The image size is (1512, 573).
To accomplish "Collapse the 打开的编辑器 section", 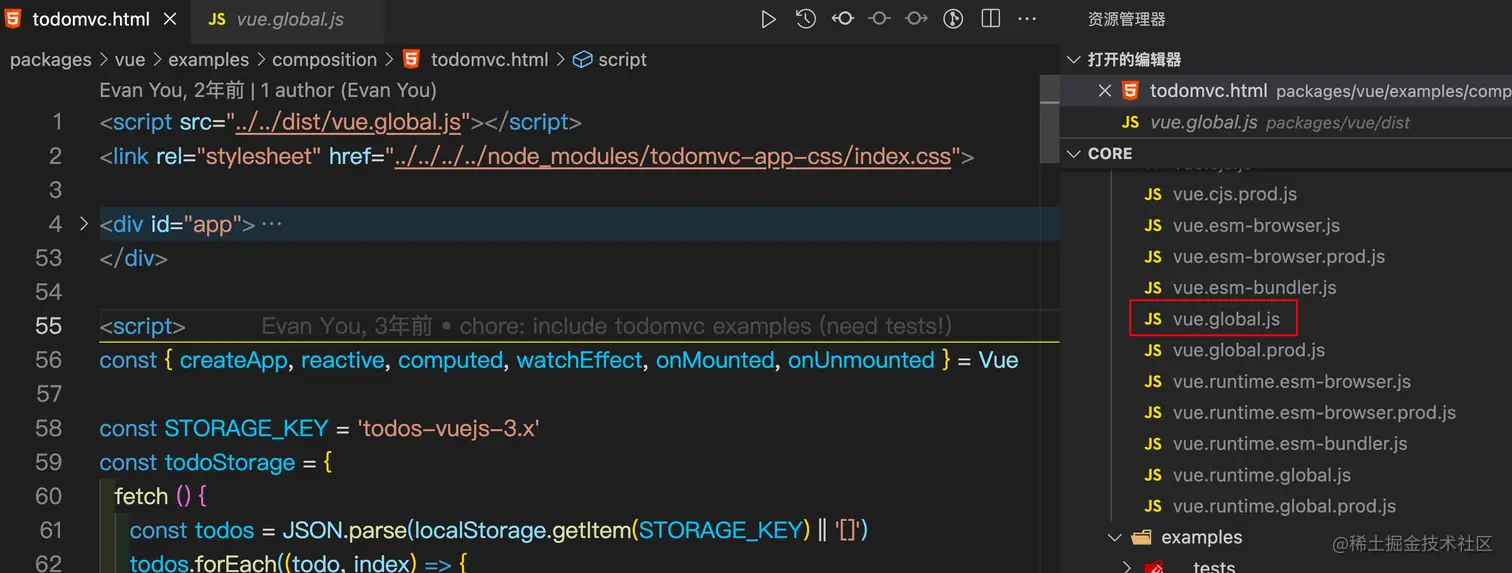I will tap(1074, 60).
